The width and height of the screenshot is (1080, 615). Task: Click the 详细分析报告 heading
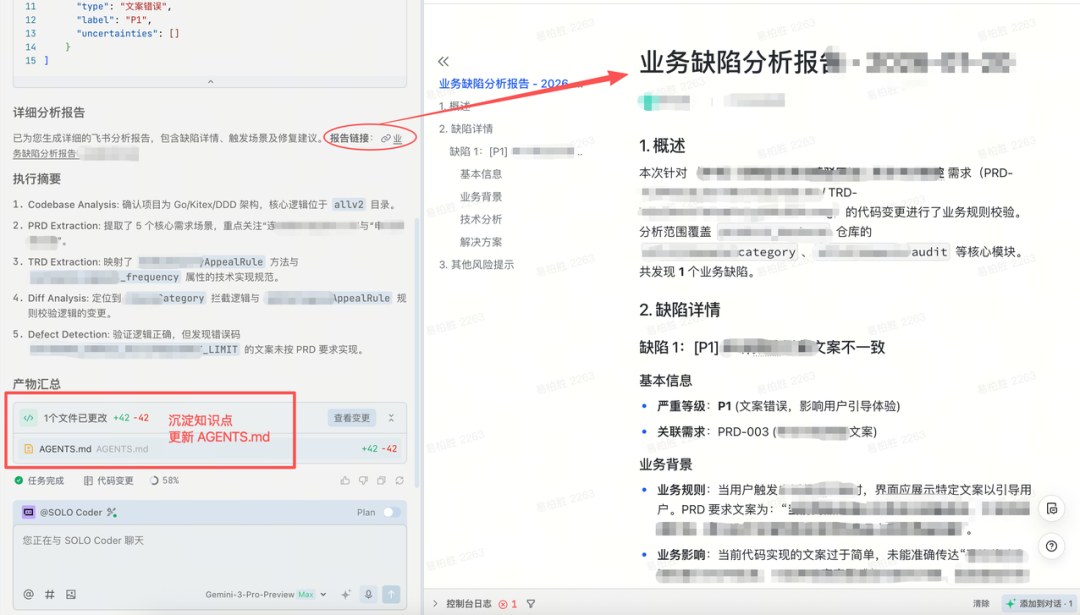pos(49,113)
